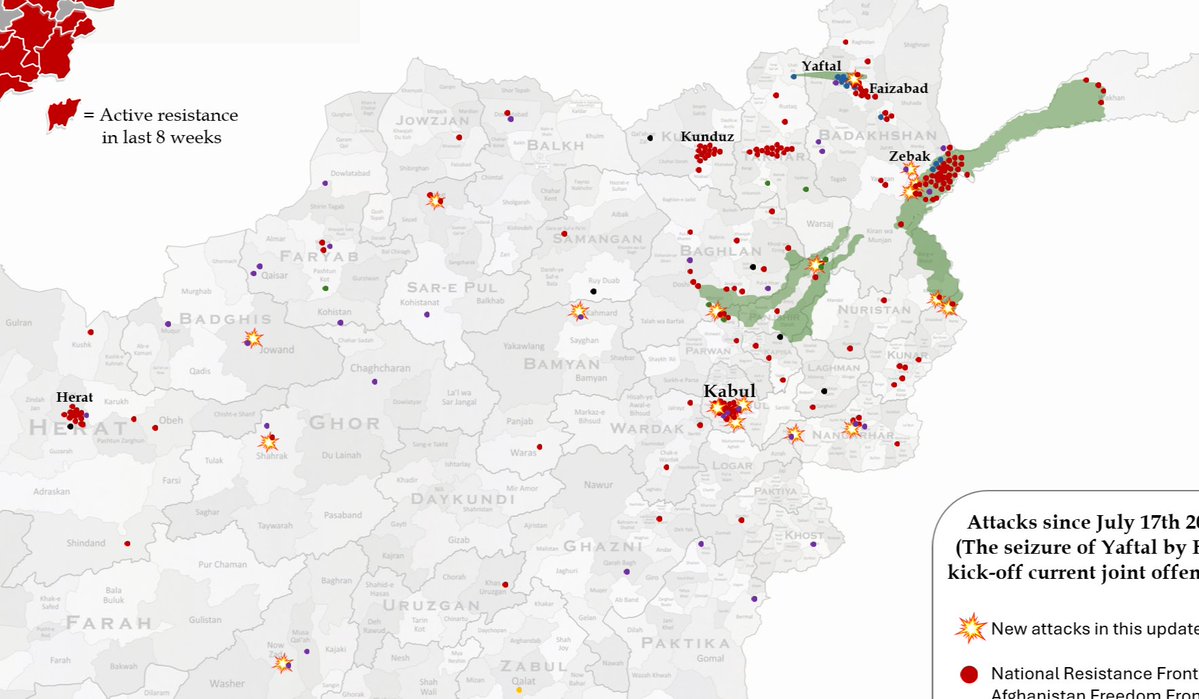Select the BALKH province label

click(556, 145)
